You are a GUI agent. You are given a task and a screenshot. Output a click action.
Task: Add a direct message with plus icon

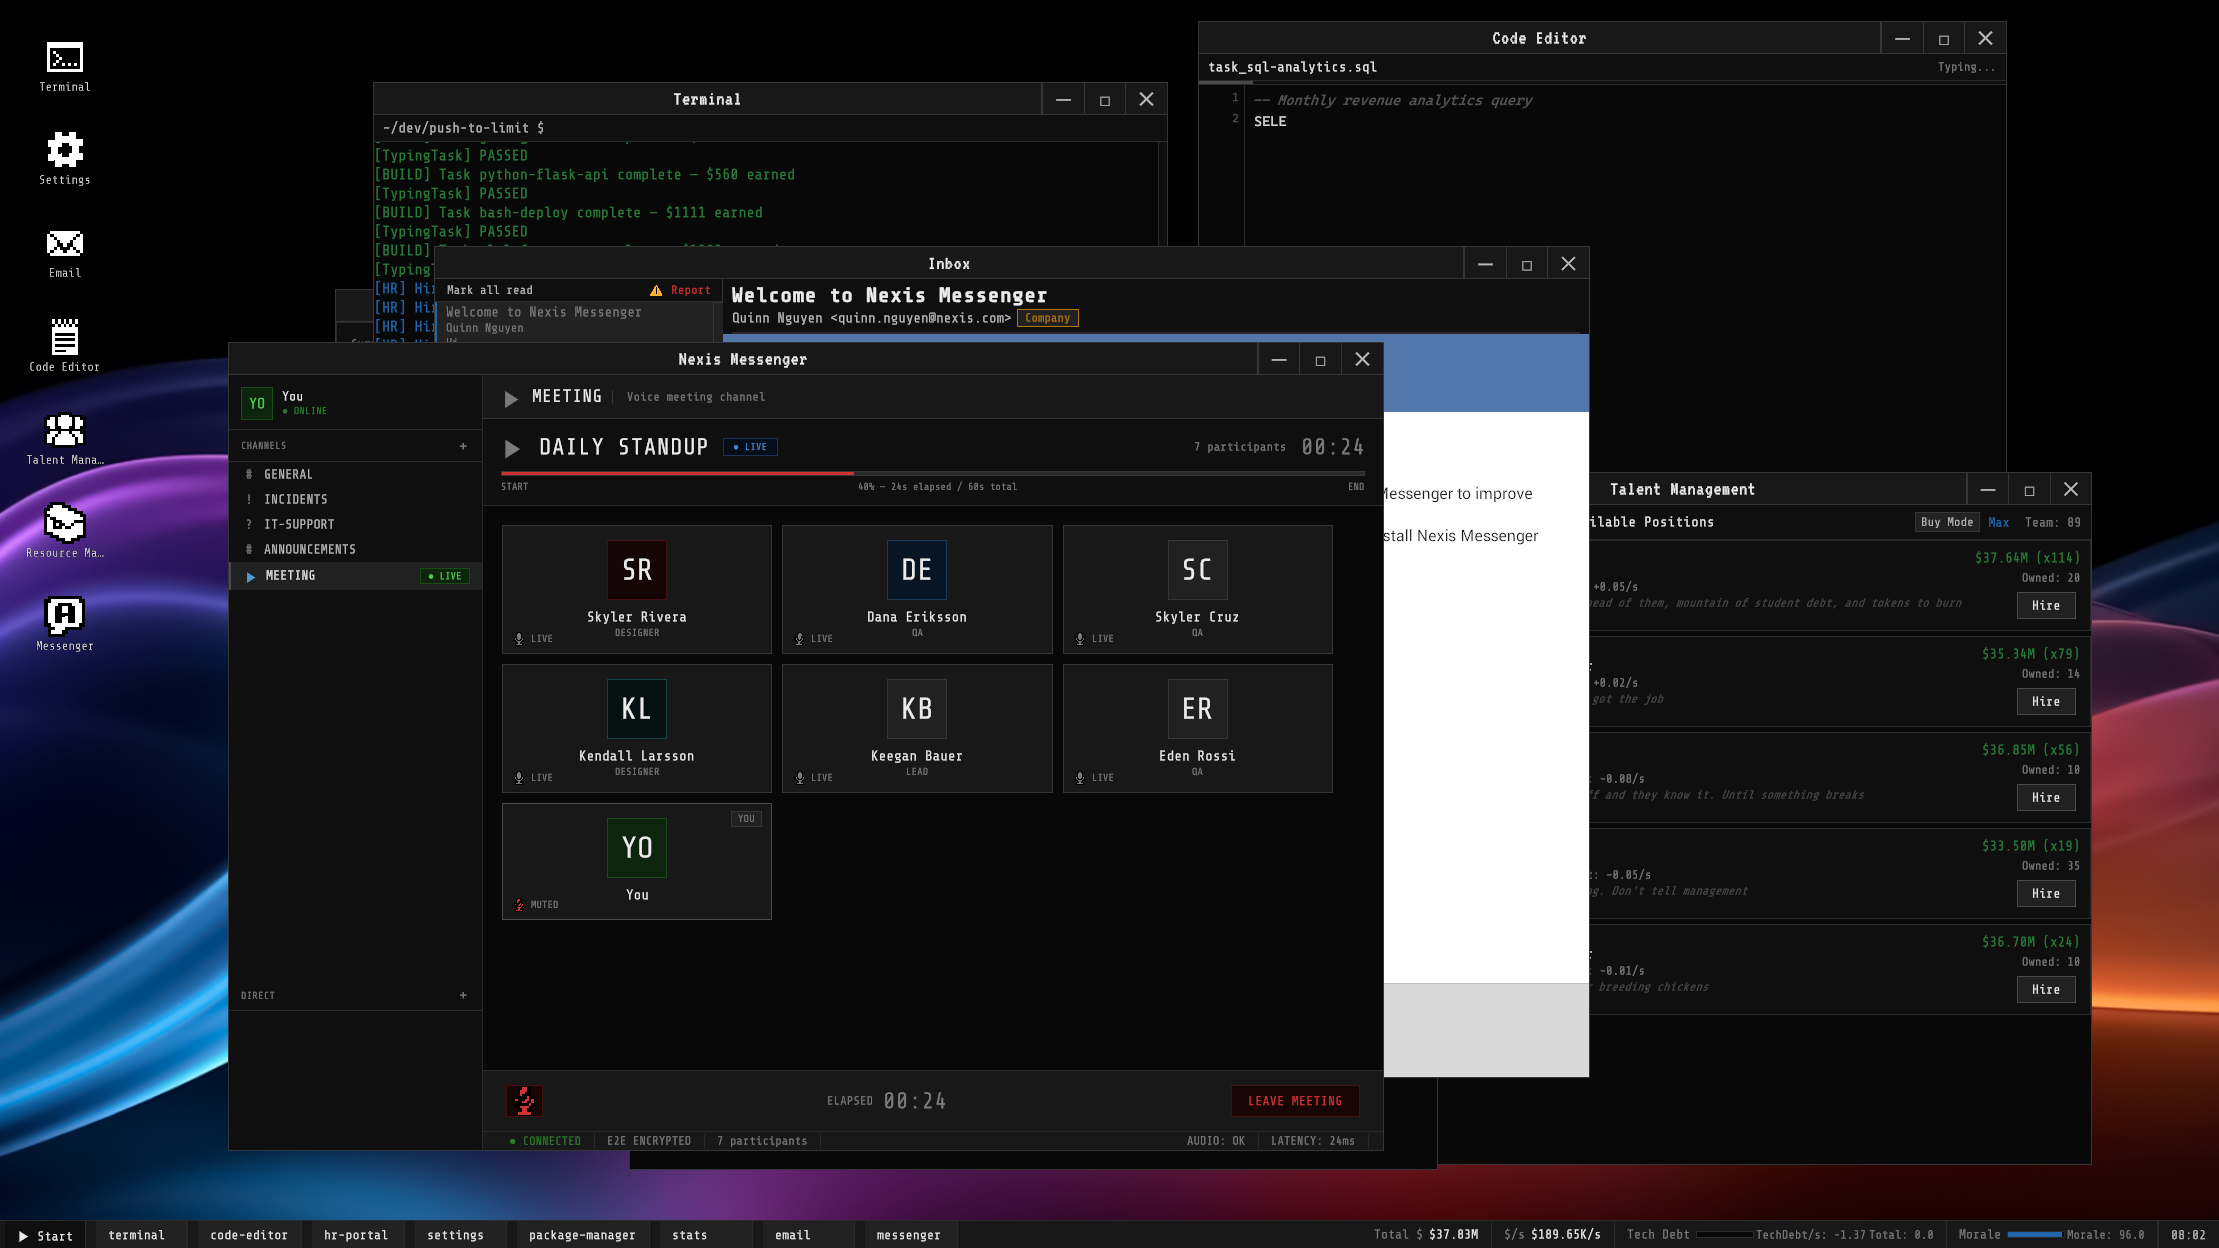point(463,995)
